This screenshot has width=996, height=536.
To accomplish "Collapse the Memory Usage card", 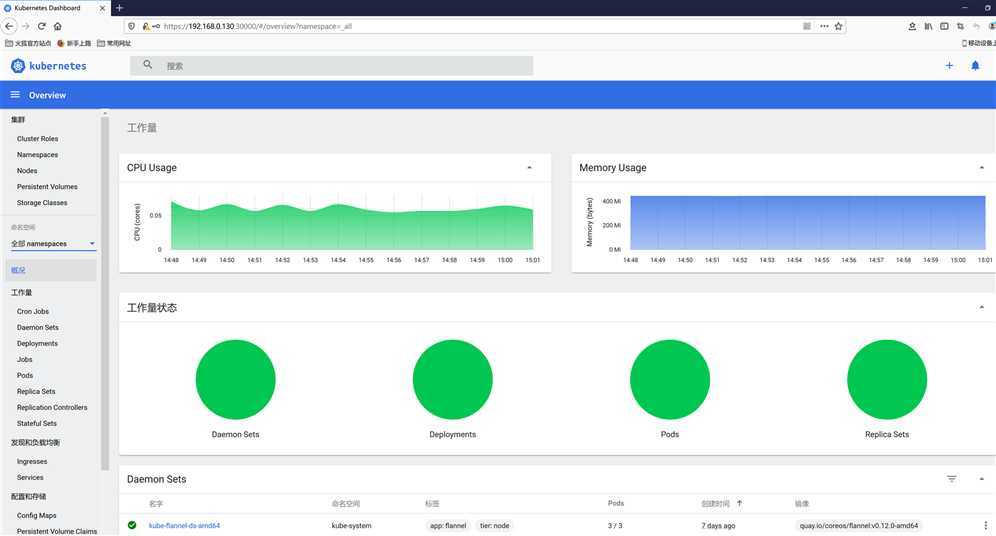I will pos(982,168).
